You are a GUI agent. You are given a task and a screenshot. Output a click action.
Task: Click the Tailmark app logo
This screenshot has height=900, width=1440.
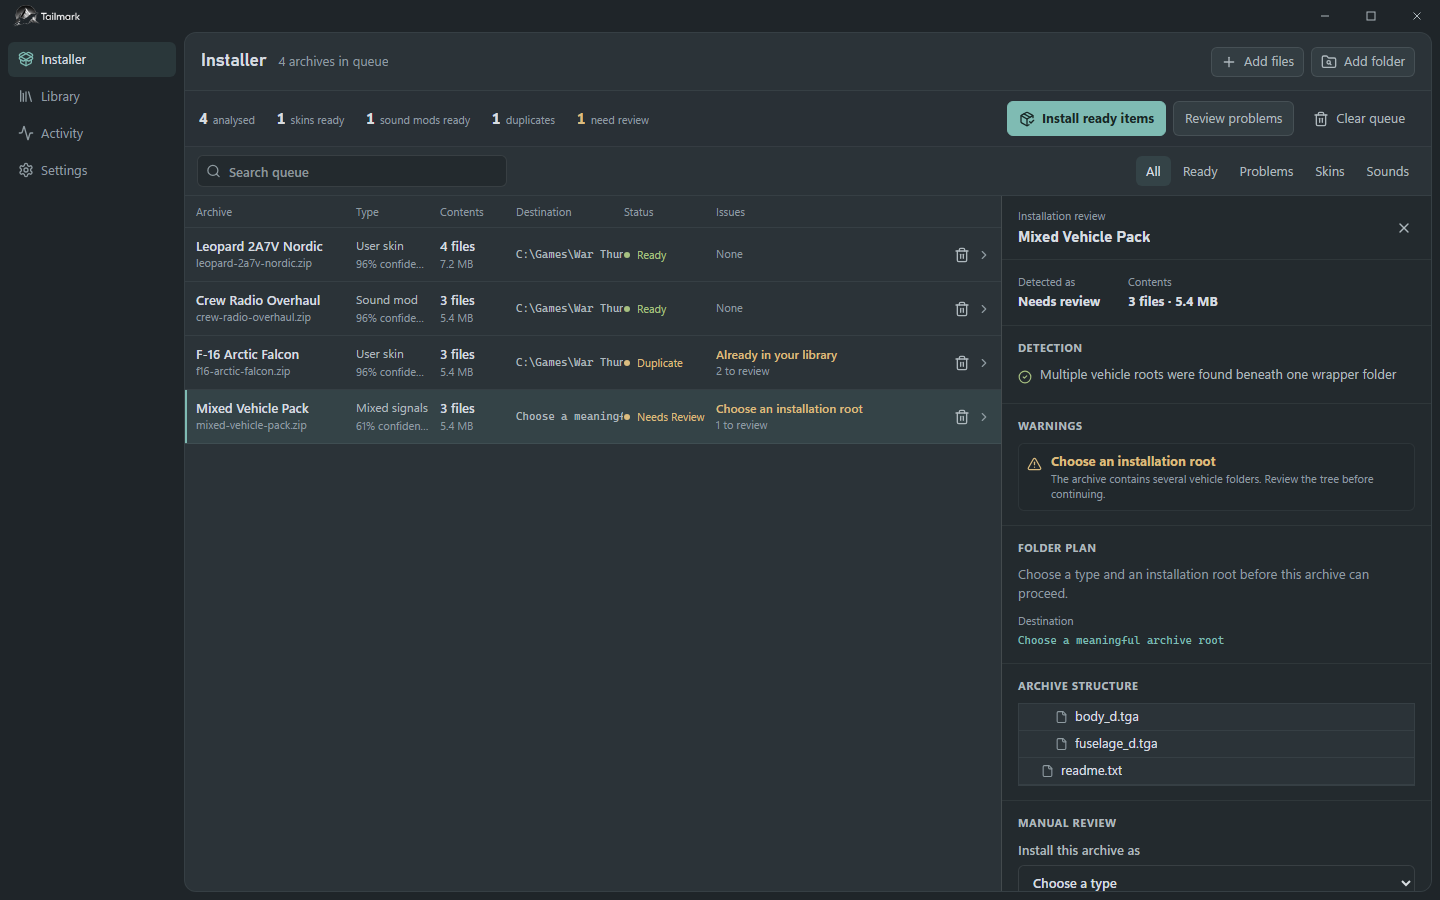[x=26, y=16]
